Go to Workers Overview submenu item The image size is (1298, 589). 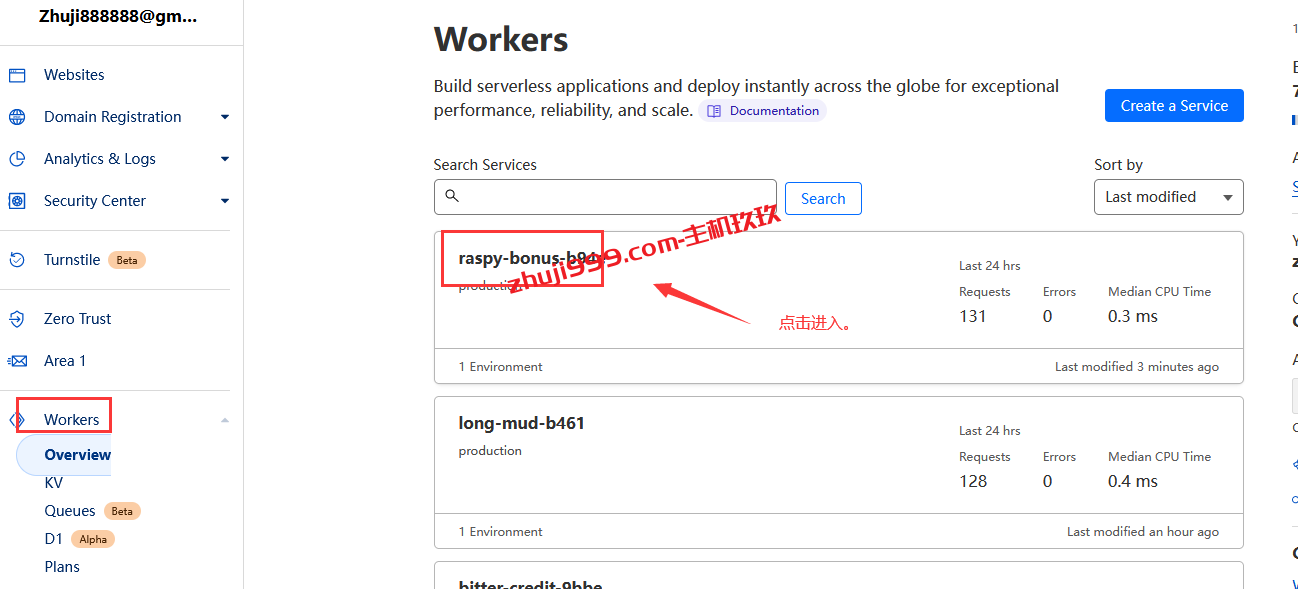[77, 455]
